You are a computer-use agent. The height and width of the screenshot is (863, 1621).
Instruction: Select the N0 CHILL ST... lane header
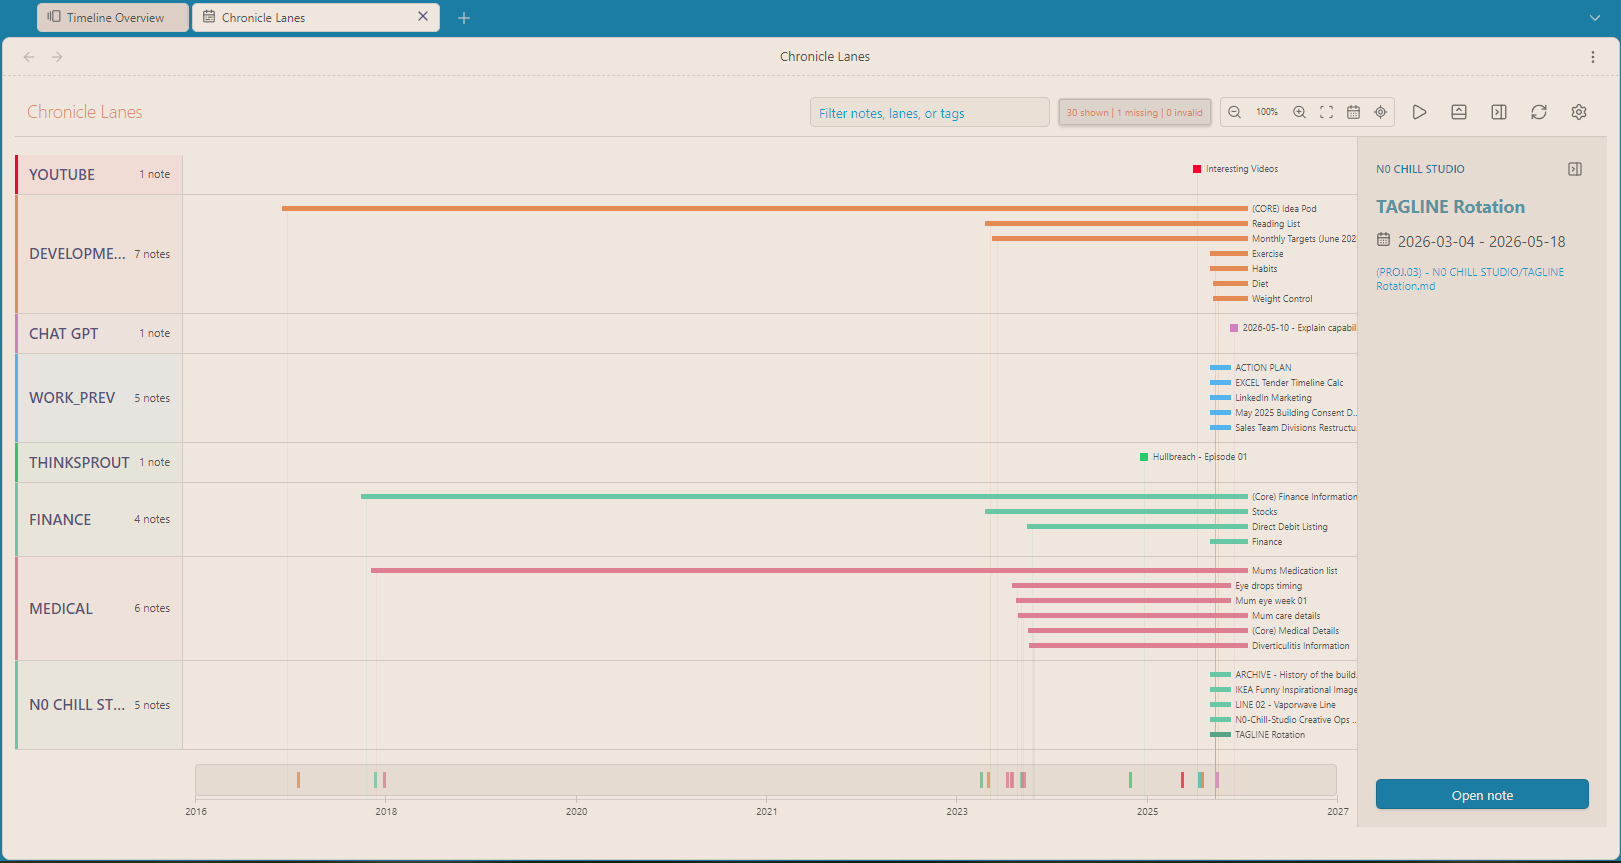tap(99, 705)
